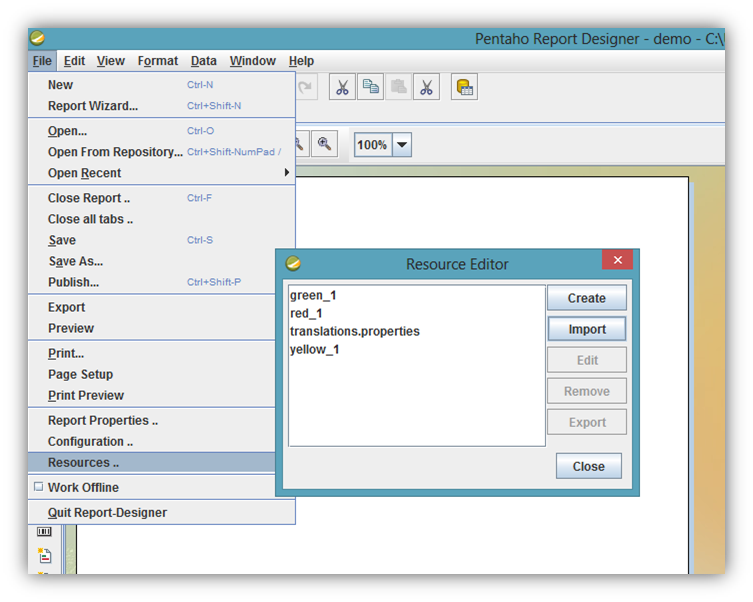
Task: Click the zoom in magnifier icon
Action: (324, 144)
